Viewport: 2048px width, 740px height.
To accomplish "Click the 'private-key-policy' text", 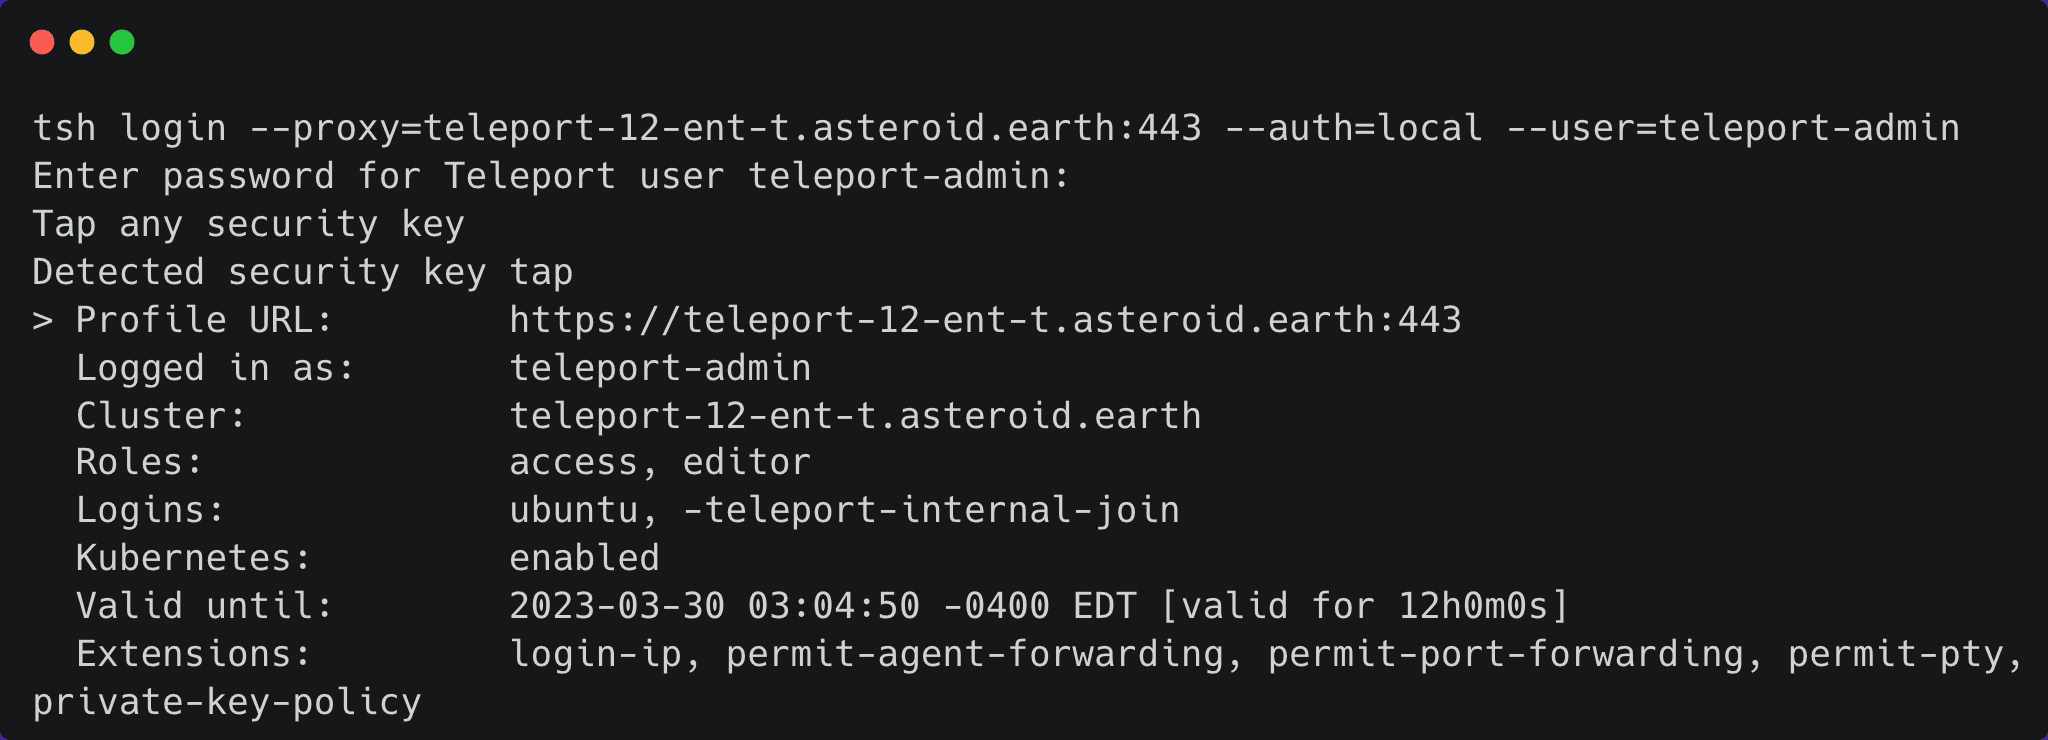I will 227,702.
